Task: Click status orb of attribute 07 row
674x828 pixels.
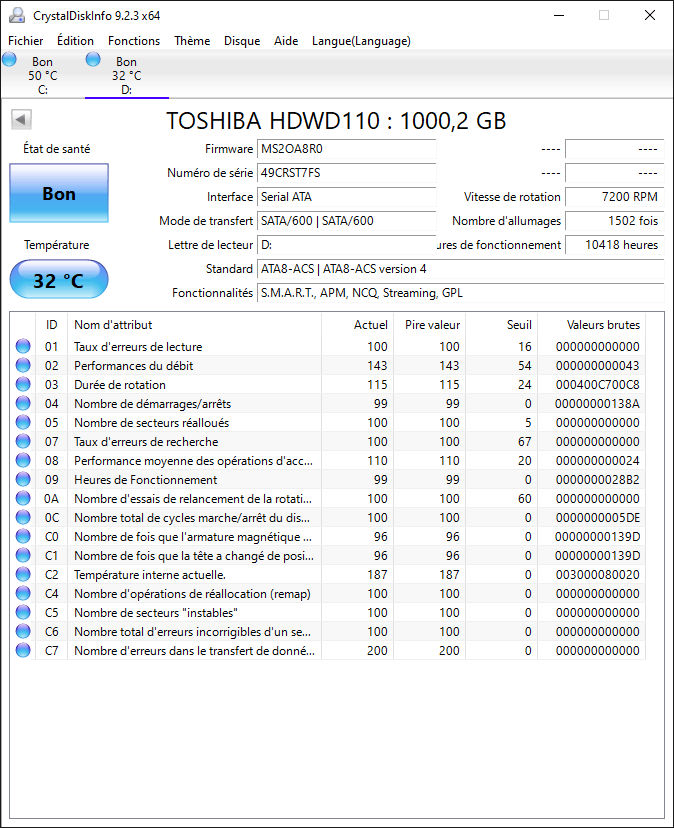Action: [x=23, y=441]
